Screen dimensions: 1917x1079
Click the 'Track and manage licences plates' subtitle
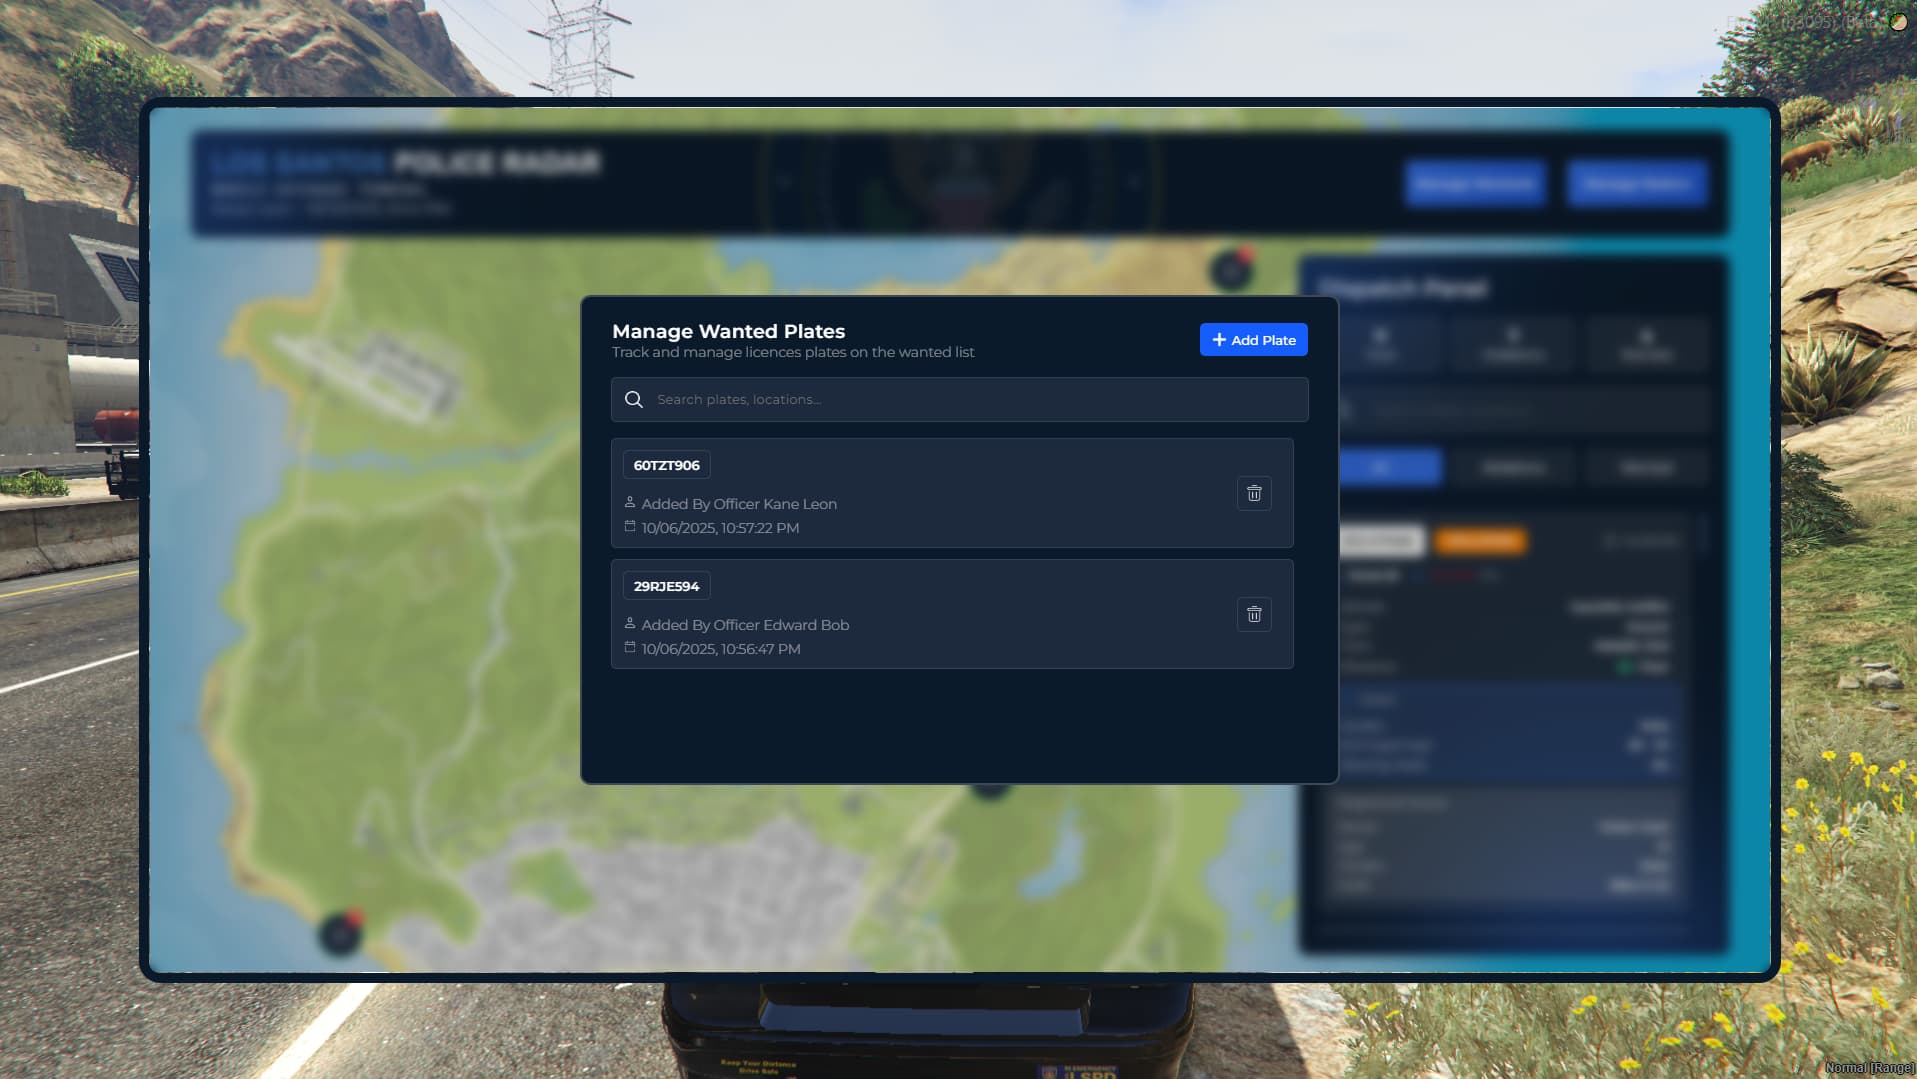(x=793, y=352)
